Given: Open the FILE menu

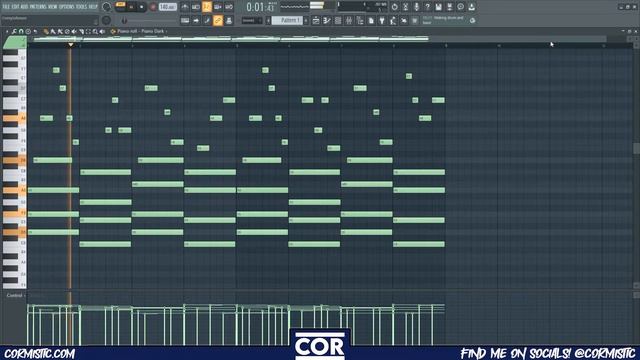Looking at the screenshot, I should 6,7.
